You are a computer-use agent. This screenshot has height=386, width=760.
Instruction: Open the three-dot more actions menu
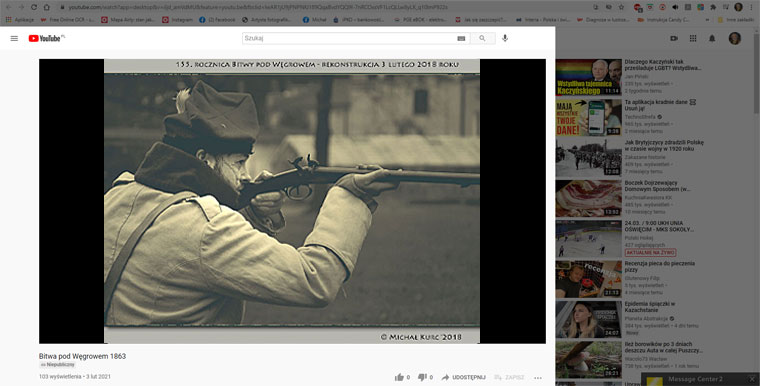[538, 377]
